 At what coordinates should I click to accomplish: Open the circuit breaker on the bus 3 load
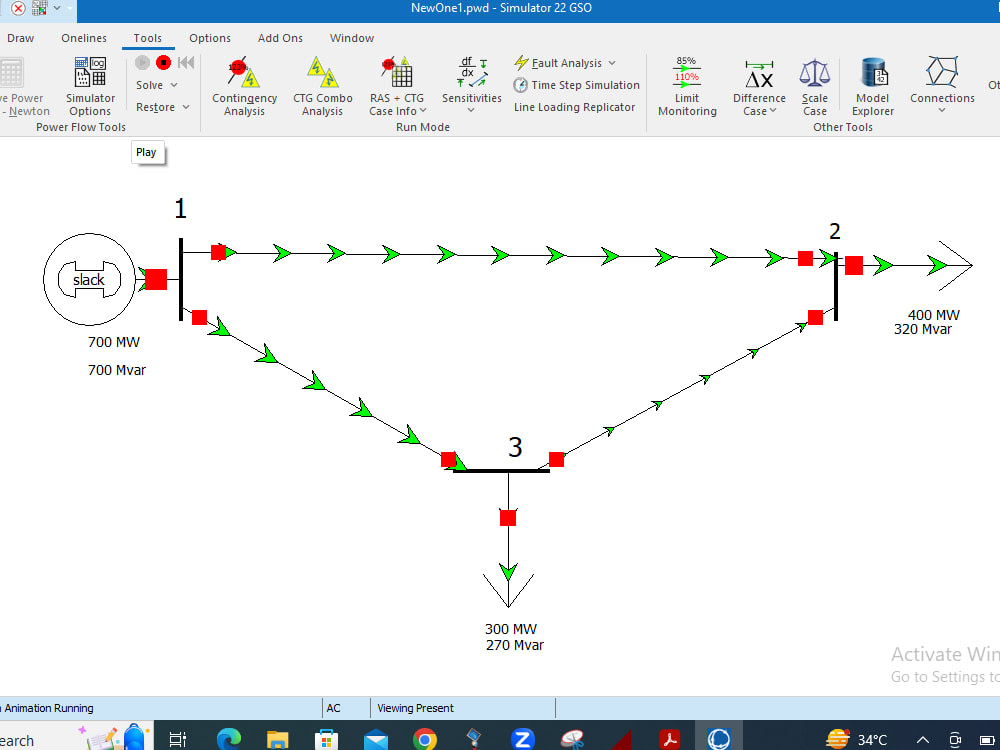tap(509, 517)
